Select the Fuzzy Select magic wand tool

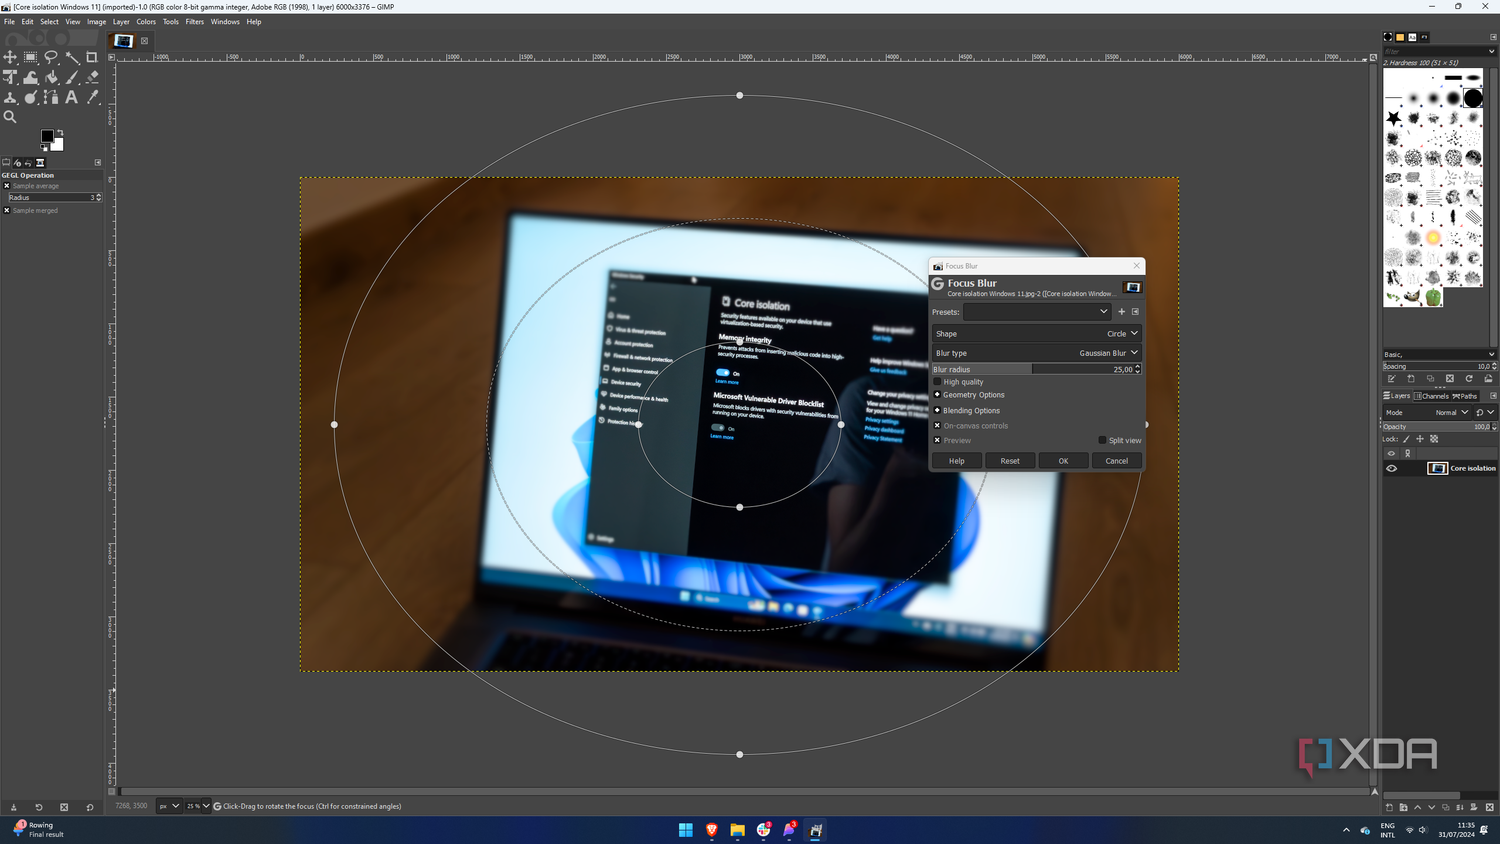pyautogui.click(x=72, y=57)
